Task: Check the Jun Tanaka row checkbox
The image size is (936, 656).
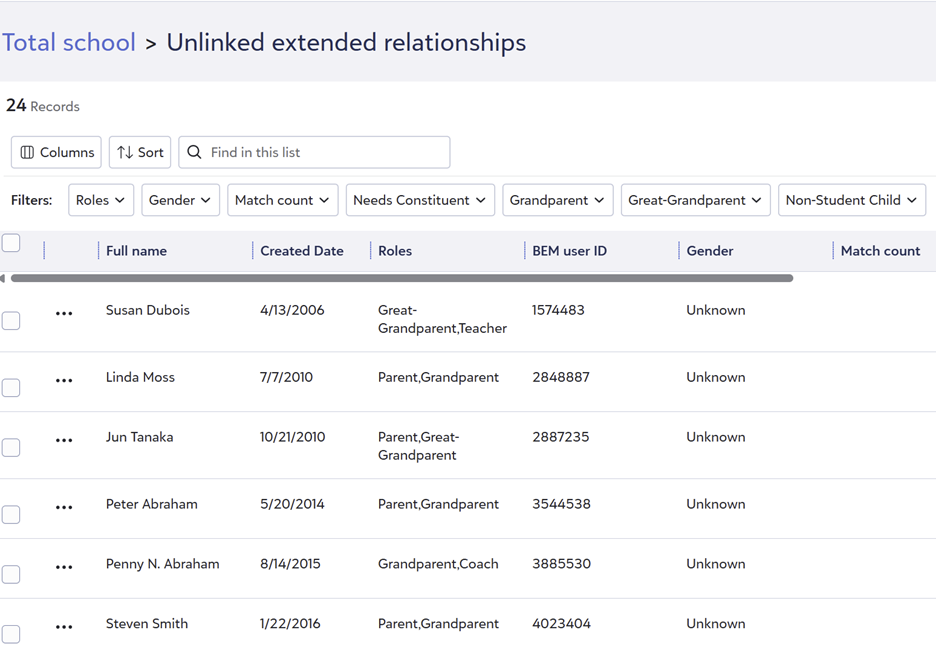Action: tap(11, 447)
